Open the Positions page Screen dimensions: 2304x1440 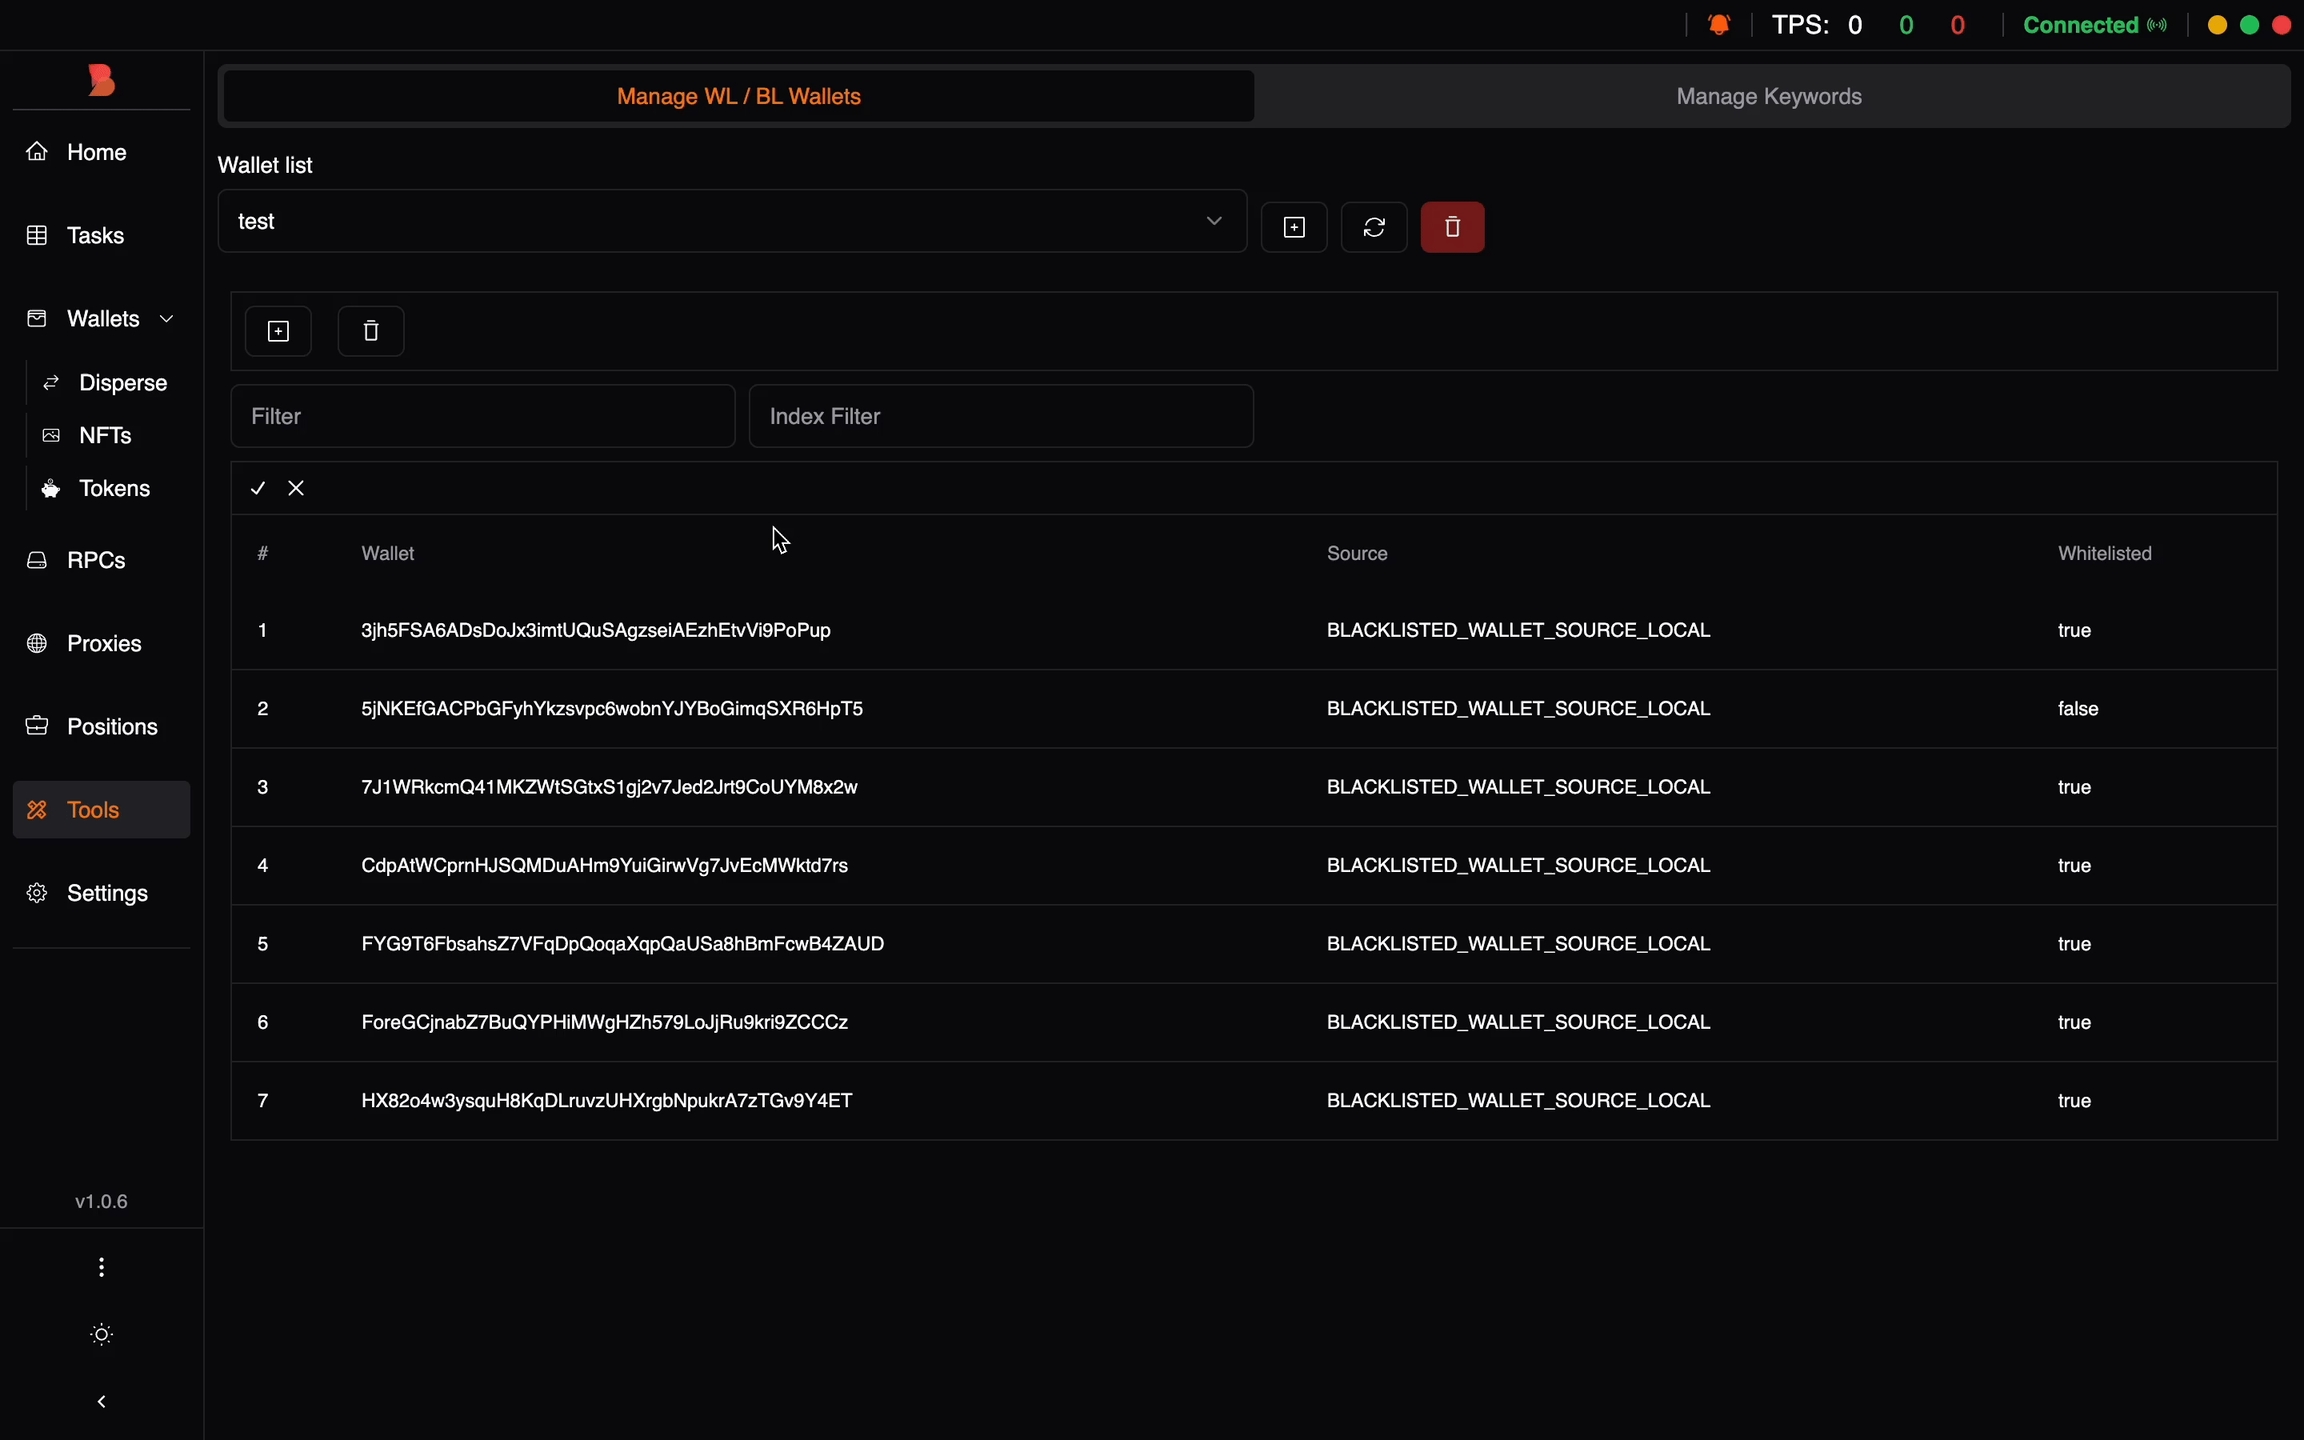[x=111, y=726]
